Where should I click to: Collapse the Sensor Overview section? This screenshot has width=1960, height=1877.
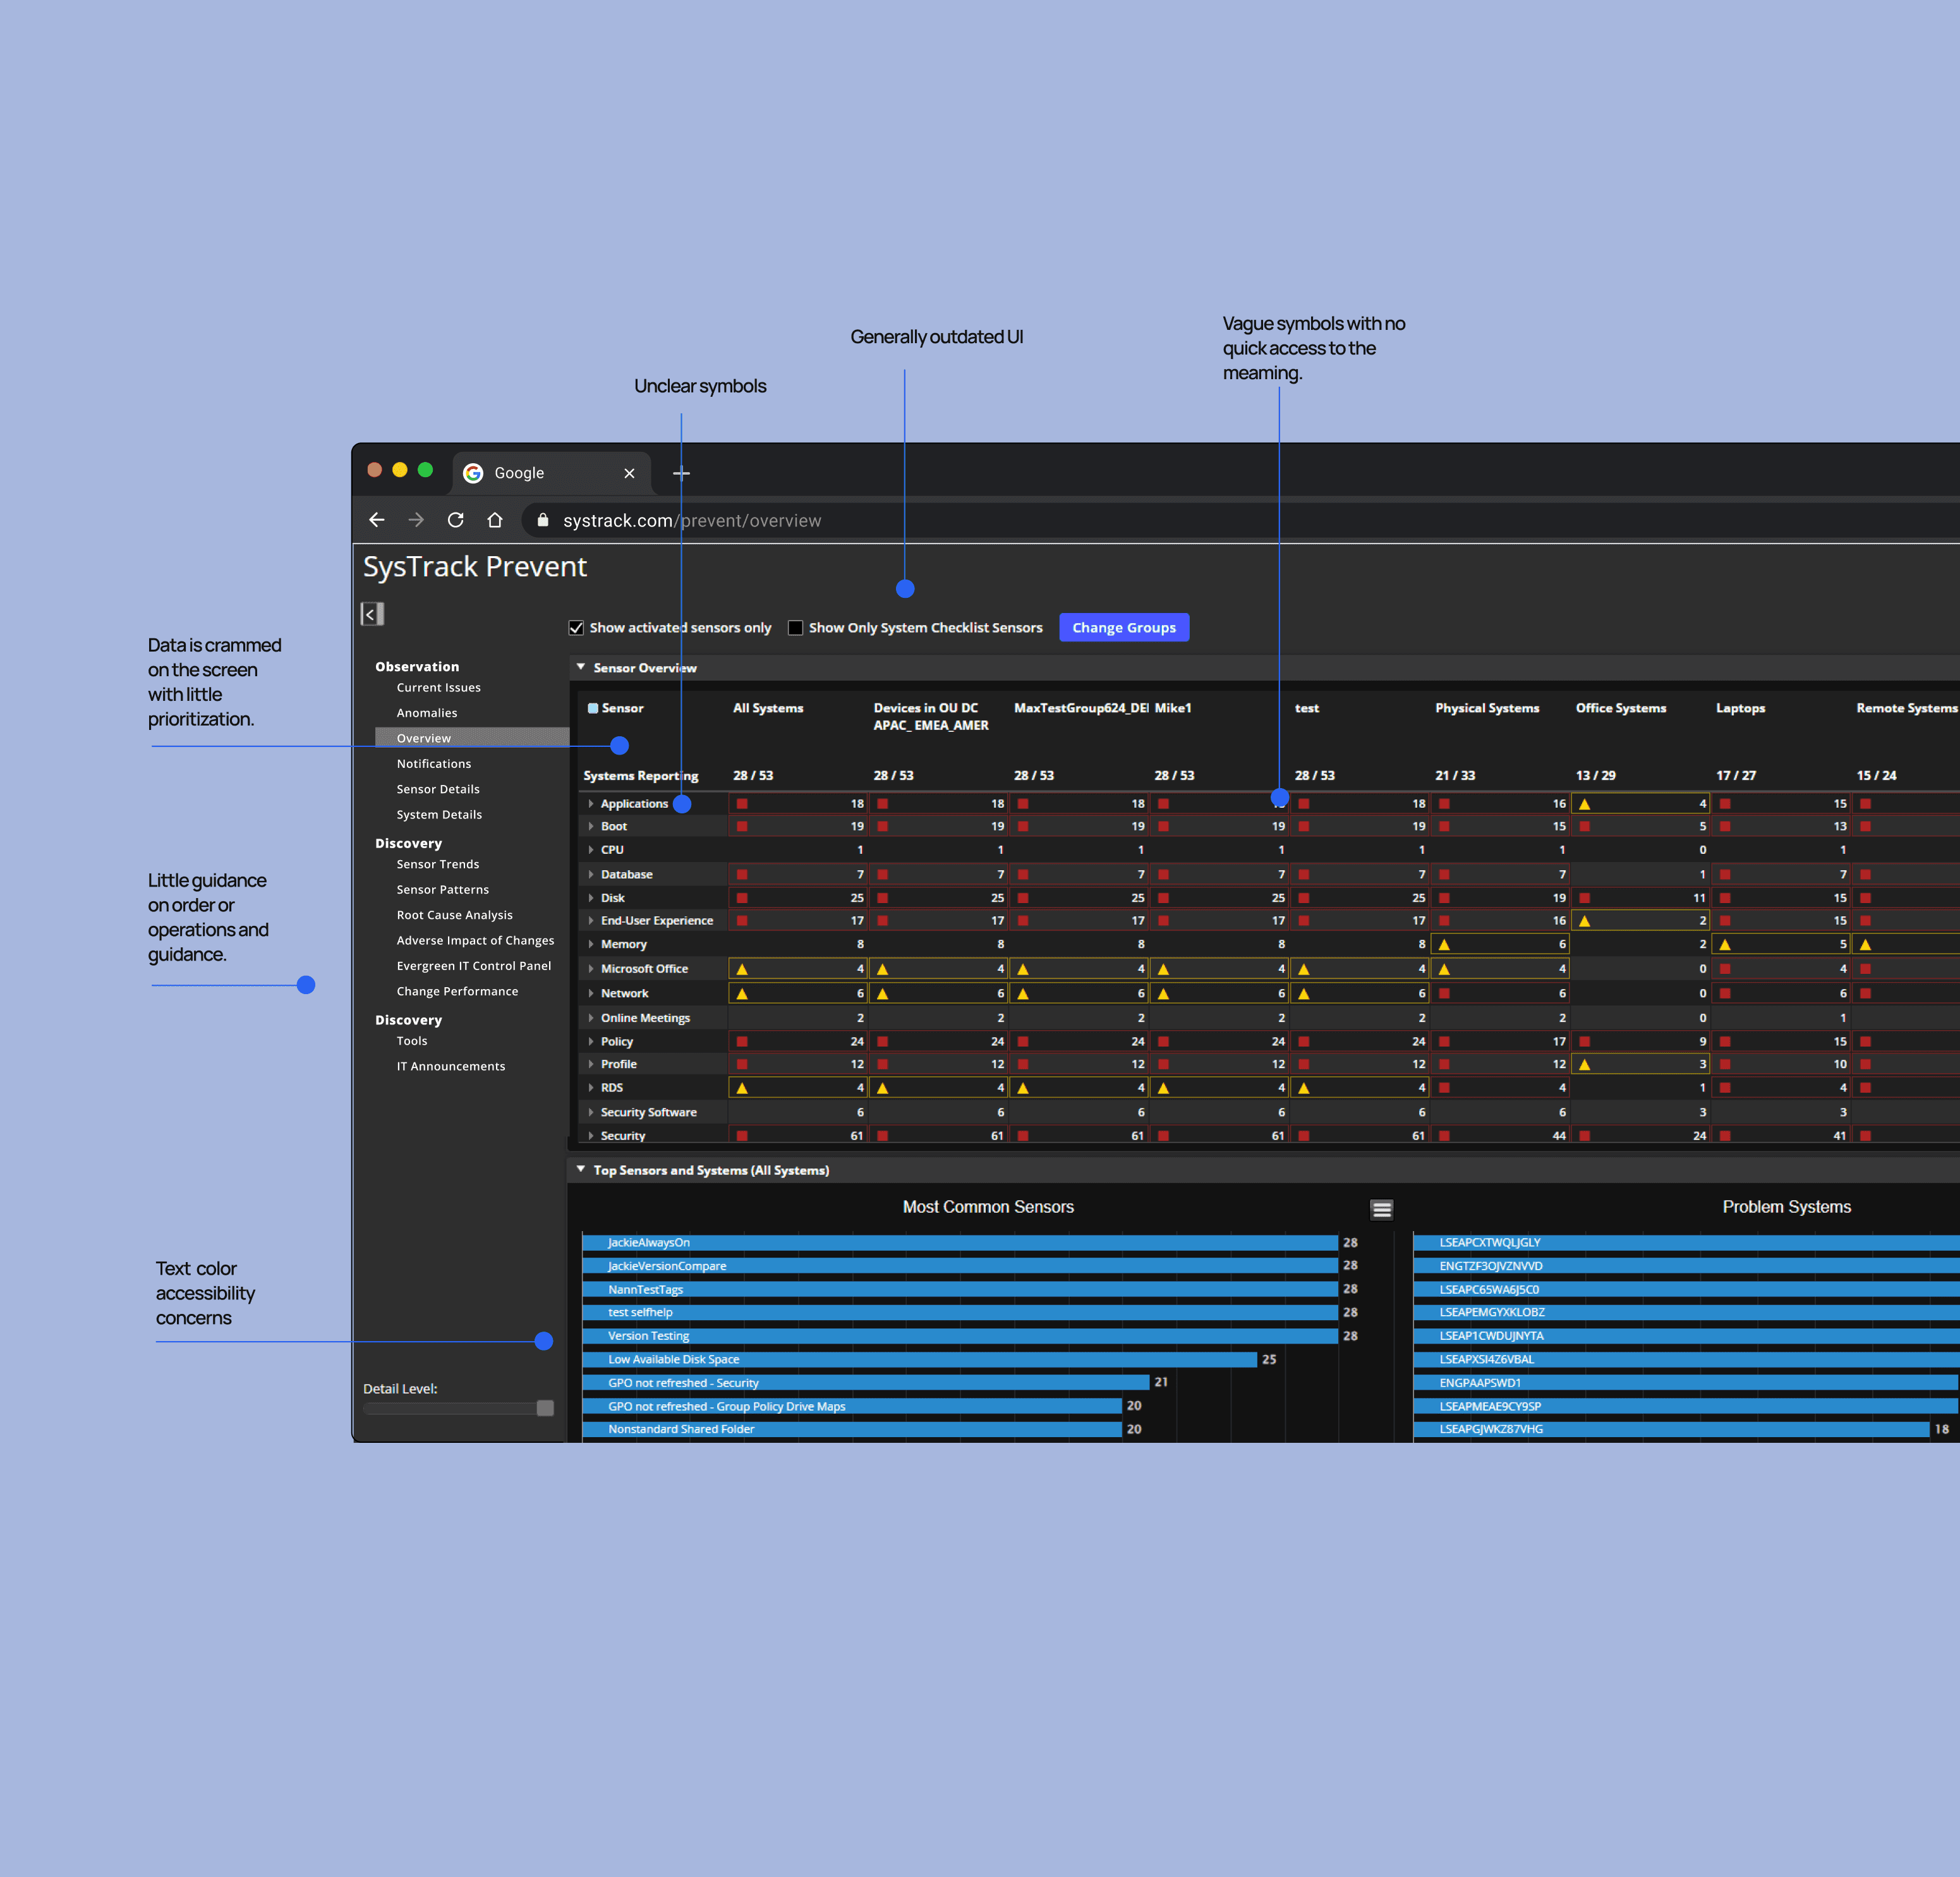pos(581,667)
